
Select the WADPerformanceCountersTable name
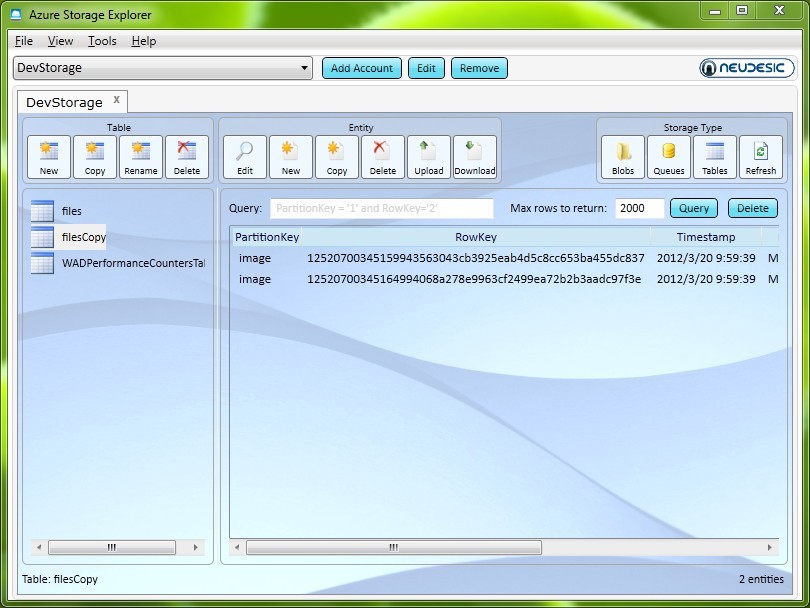[133, 263]
